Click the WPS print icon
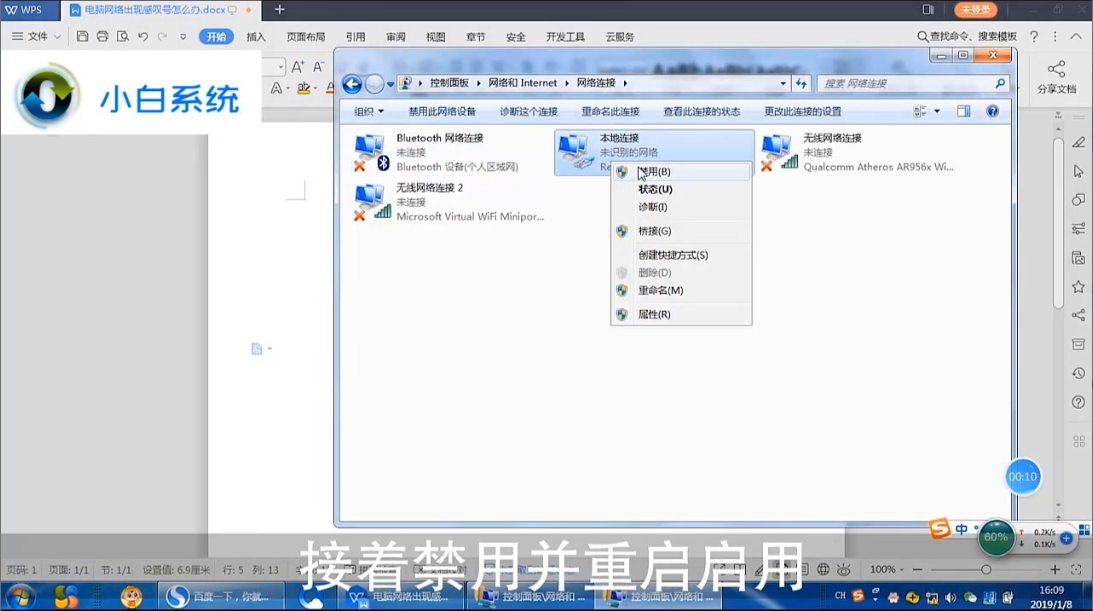Image resolution: width=1093 pixels, height=611 pixels. tap(102, 36)
